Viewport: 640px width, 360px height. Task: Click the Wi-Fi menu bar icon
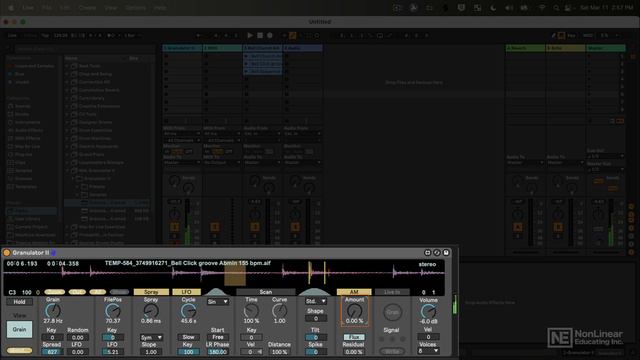542,8
